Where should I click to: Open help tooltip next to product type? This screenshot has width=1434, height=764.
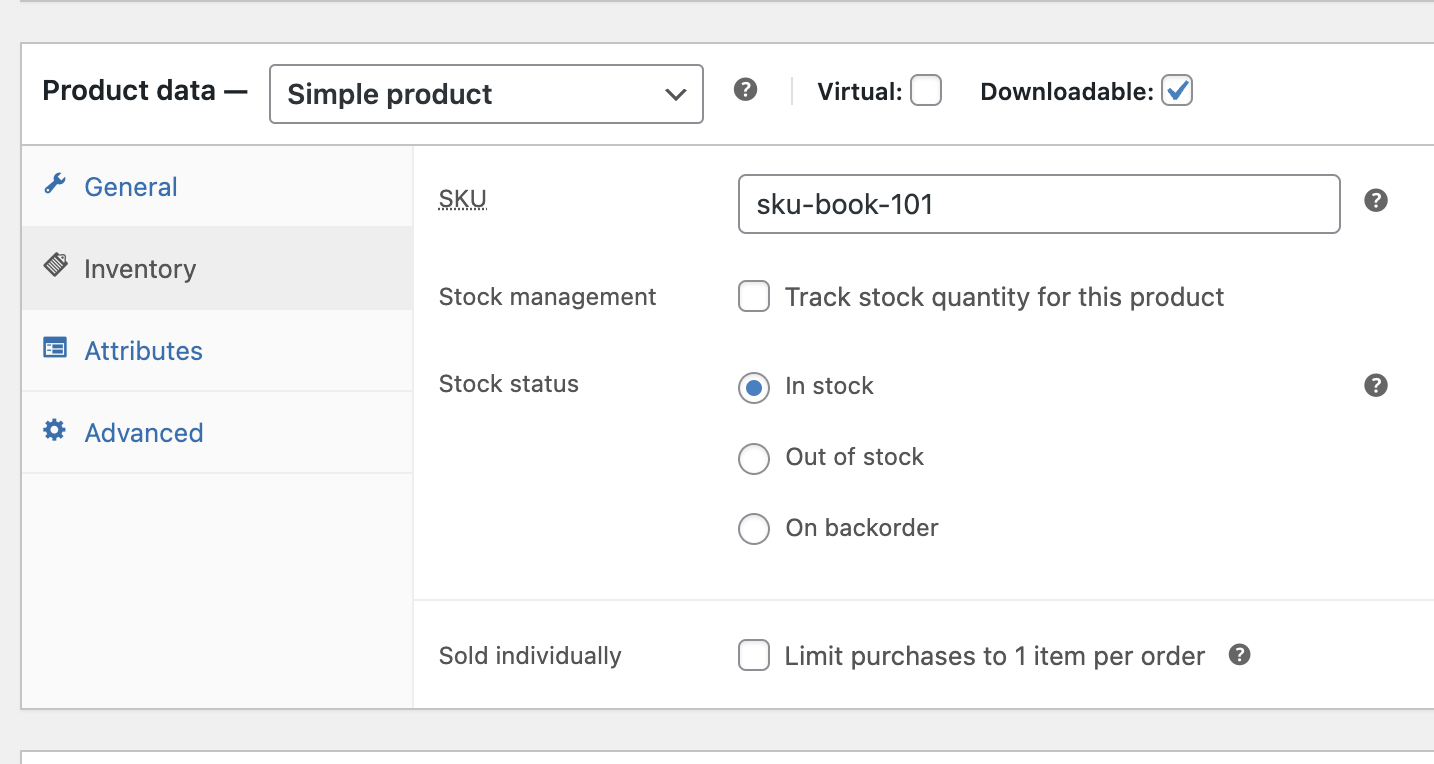745,90
